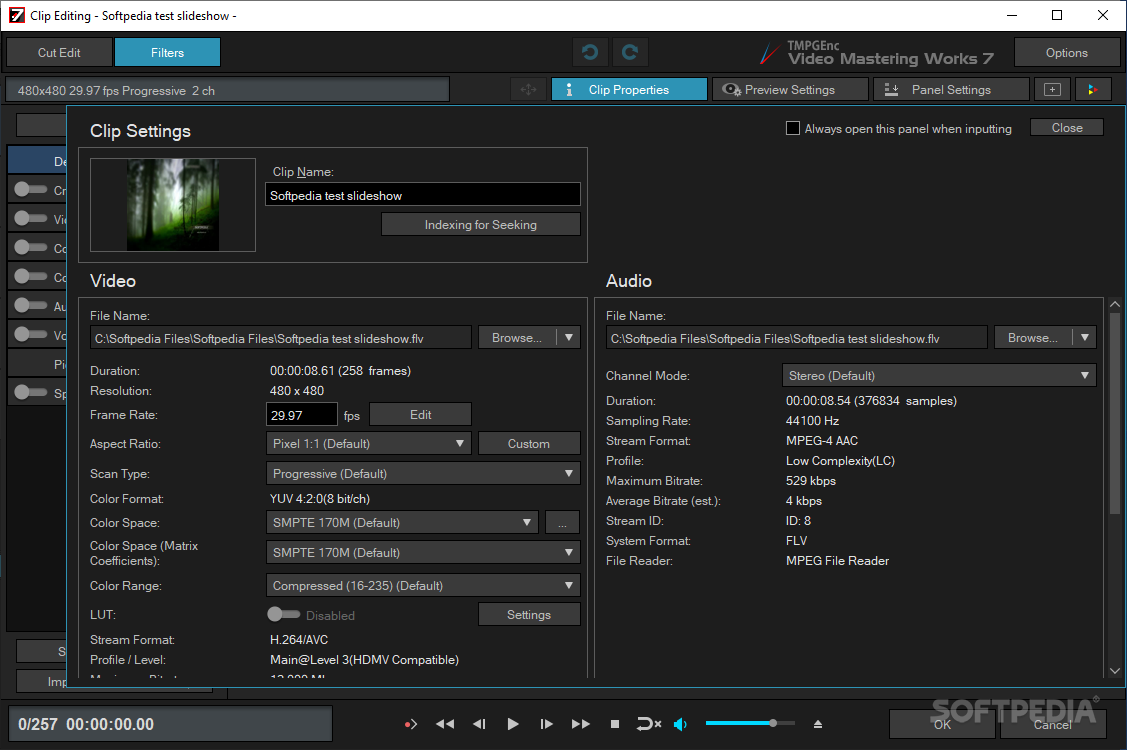Image resolution: width=1127 pixels, height=750 pixels.
Task: Check Always open this panel when inputting
Action: coord(793,129)
